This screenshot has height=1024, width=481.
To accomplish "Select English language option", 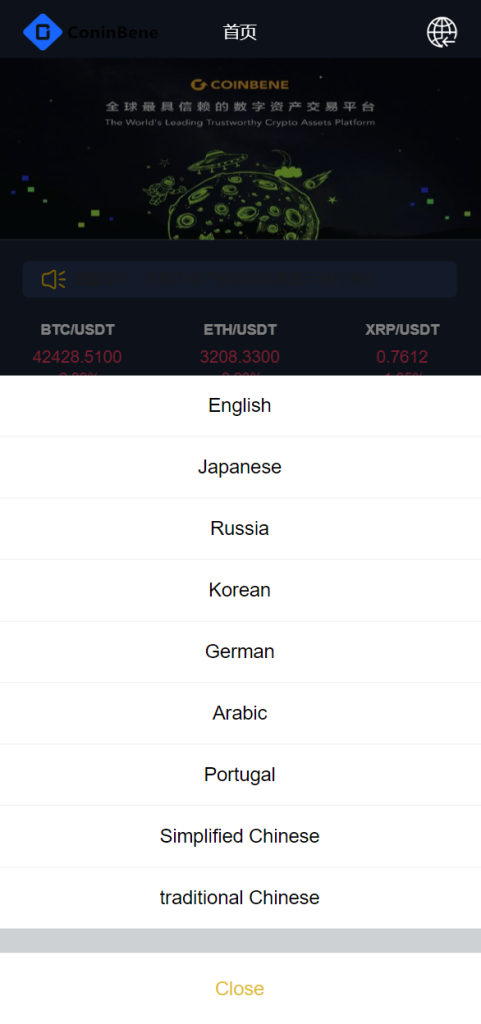I will 240,406.
